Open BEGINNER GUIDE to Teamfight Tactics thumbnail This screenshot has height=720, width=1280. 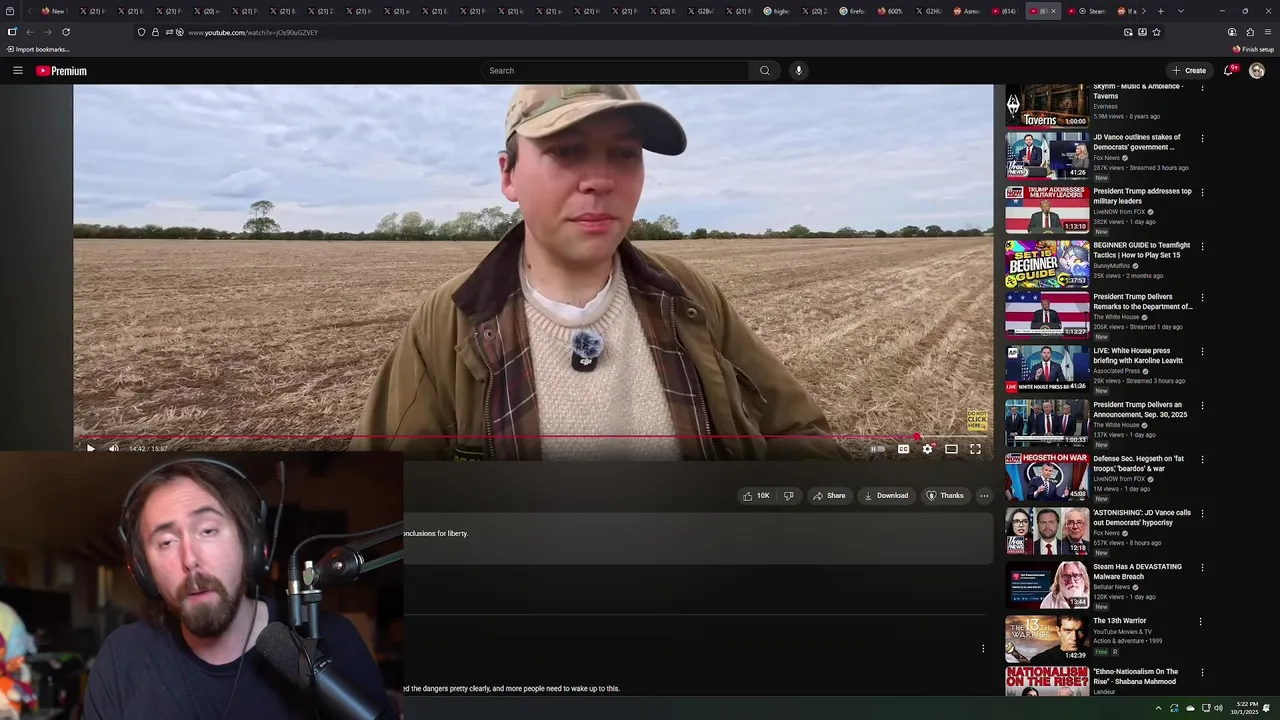tap(1047, 263)
